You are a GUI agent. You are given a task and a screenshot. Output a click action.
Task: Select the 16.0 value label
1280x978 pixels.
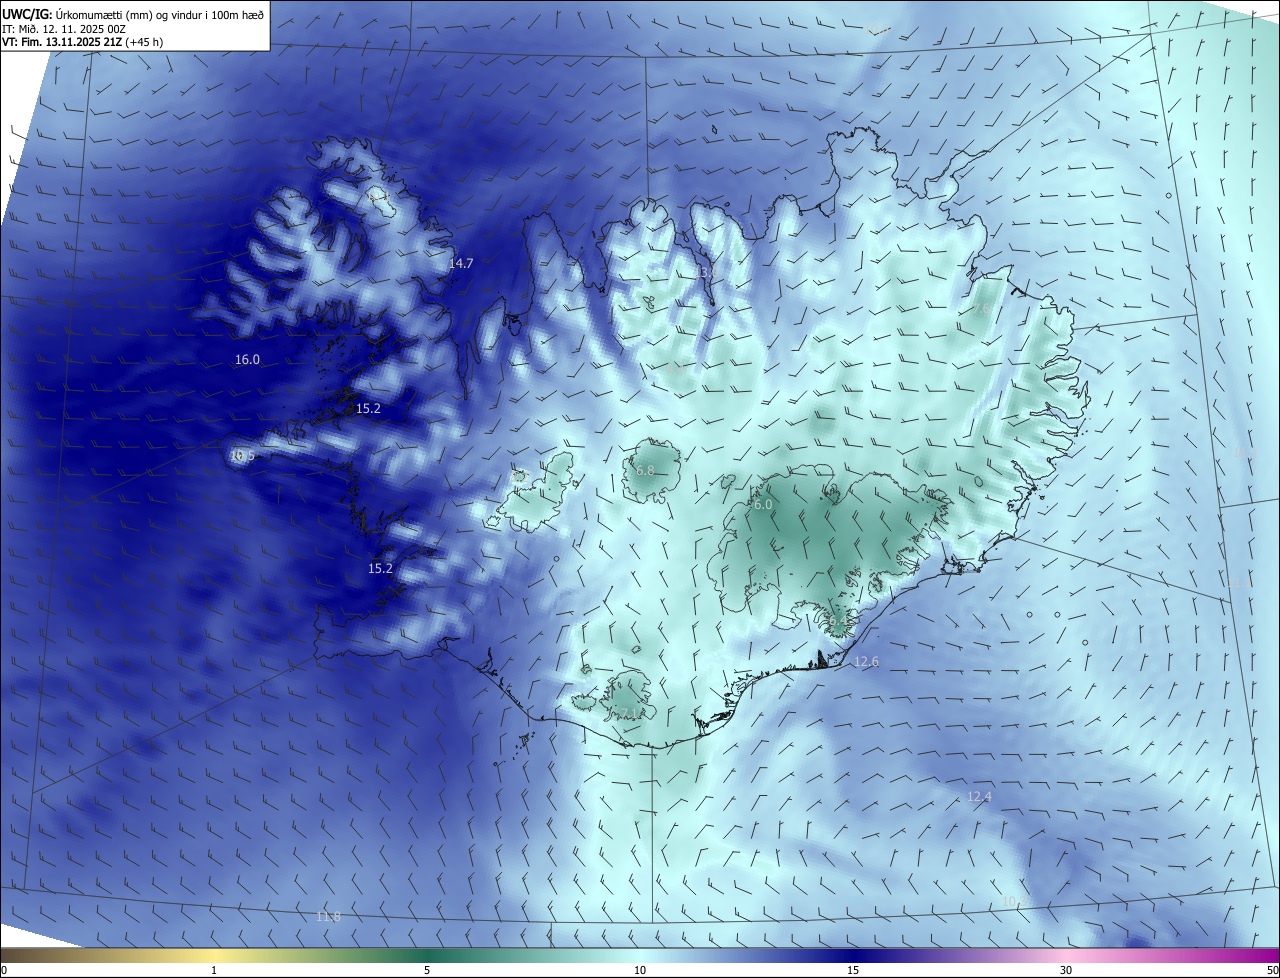(247, 359)
